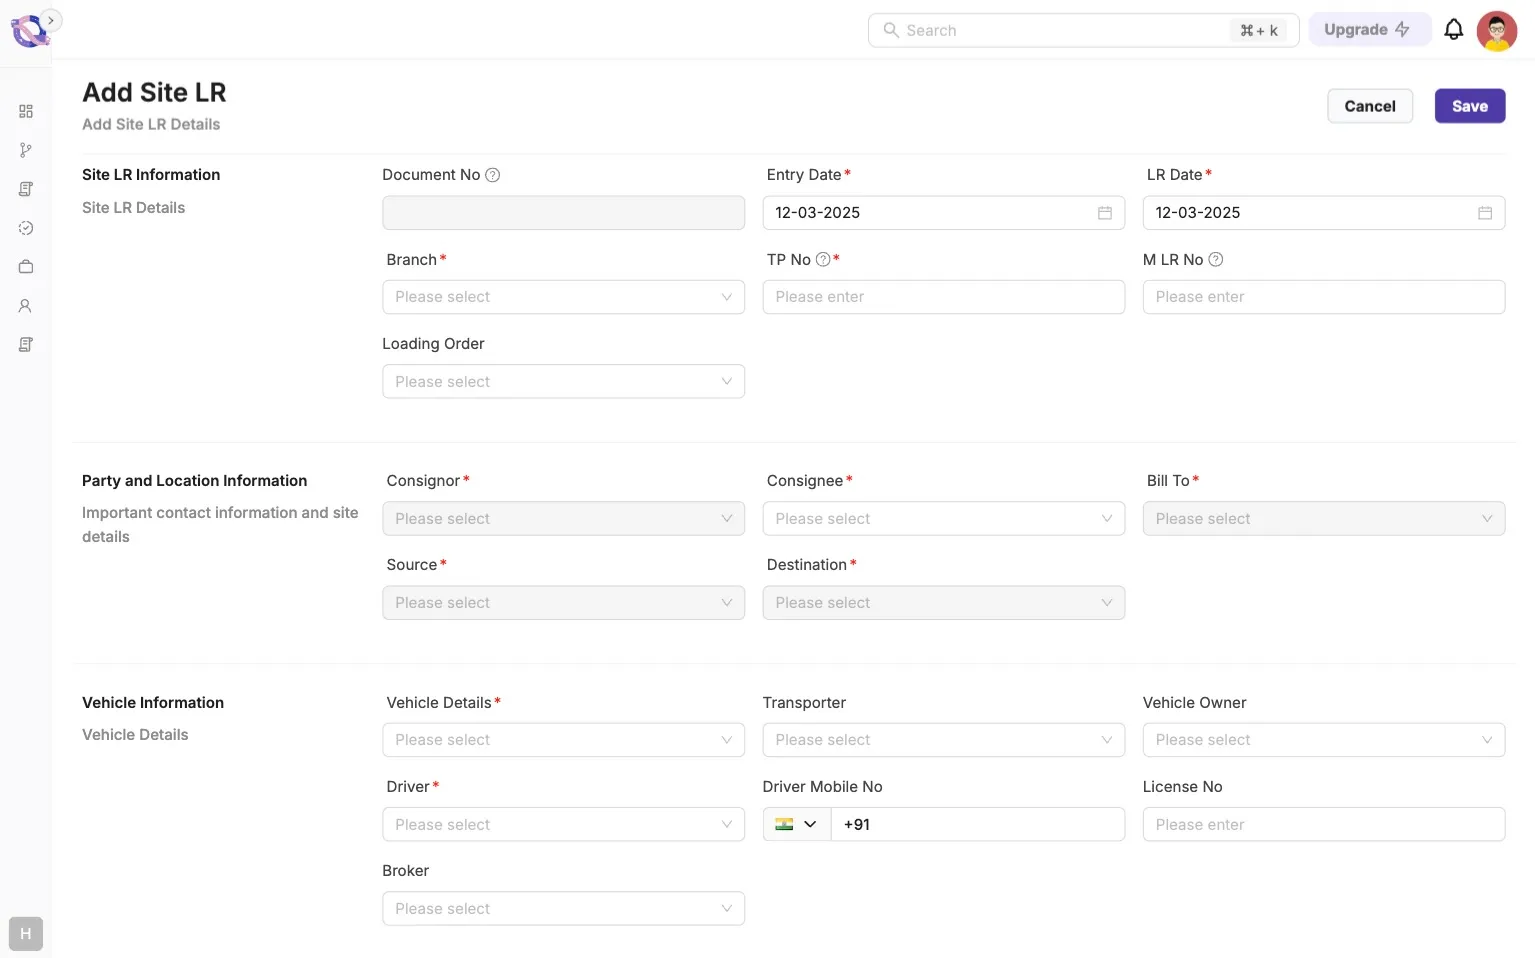Open the user avatar in top bar
Viewport: 1535px width, 958px height.
pyautogui.click(x=1496, y=31)
